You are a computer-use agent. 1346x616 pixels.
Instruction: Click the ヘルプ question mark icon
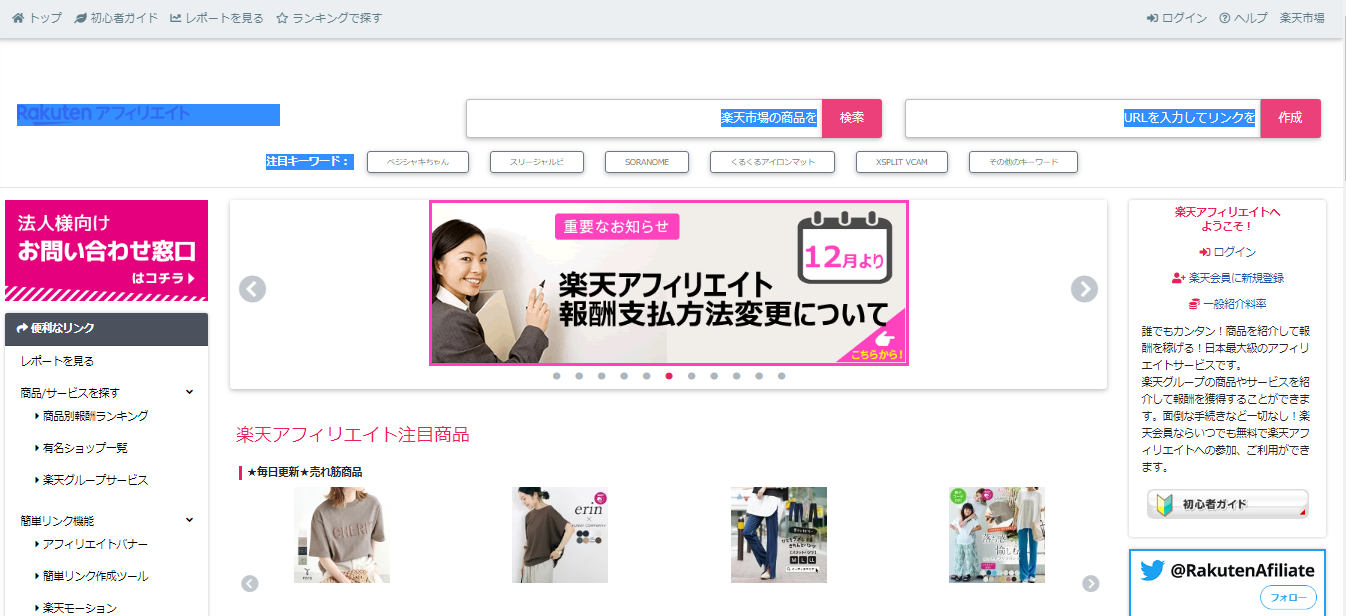point(1224,18)
